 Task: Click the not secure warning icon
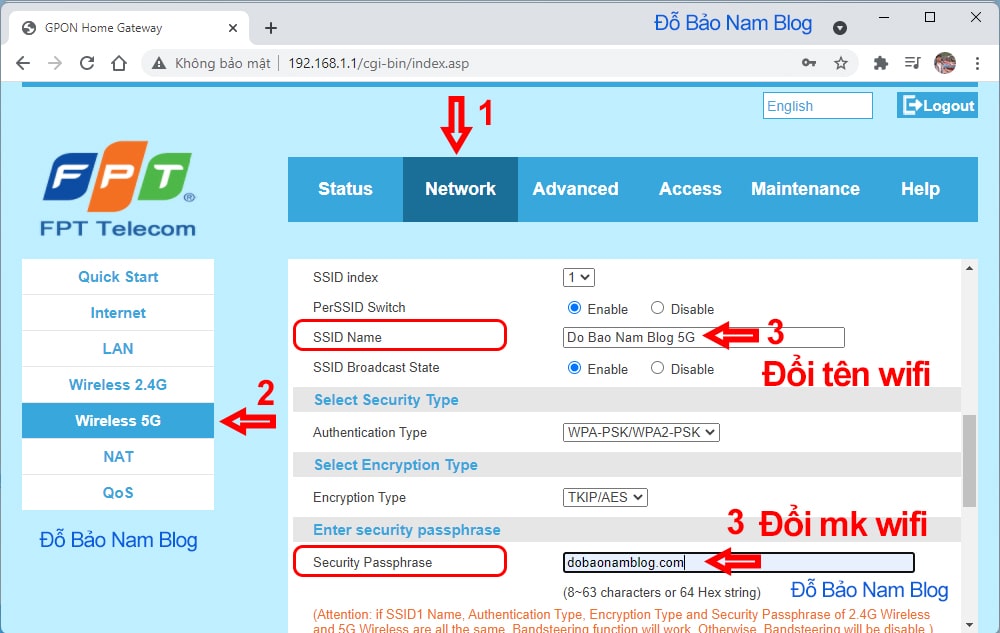[x=158, y=63]
